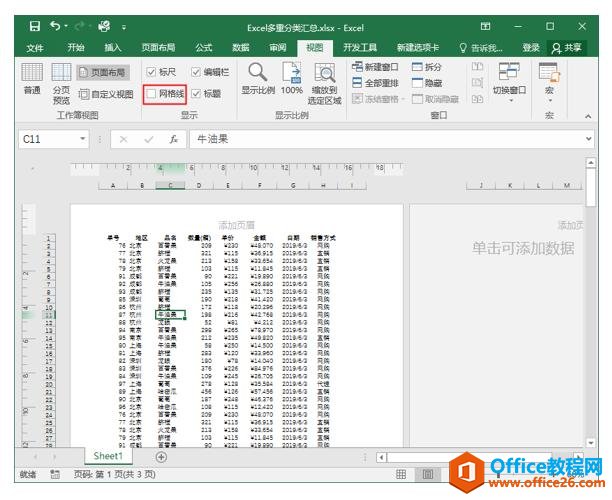612x500 pixels.
Task: Click scroll down arrow on vertical scrollbar
Action: click(591, 443)
